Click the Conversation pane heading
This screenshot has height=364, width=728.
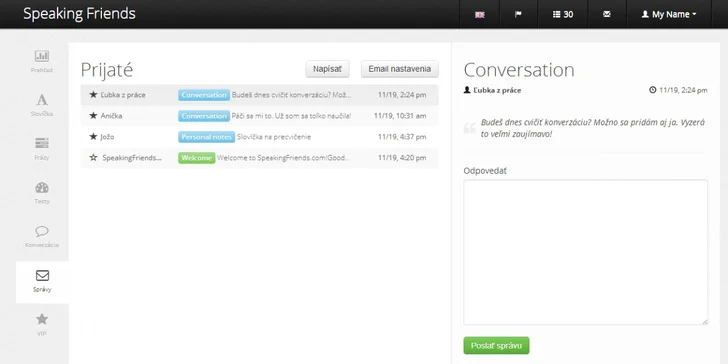click(519, 70)
